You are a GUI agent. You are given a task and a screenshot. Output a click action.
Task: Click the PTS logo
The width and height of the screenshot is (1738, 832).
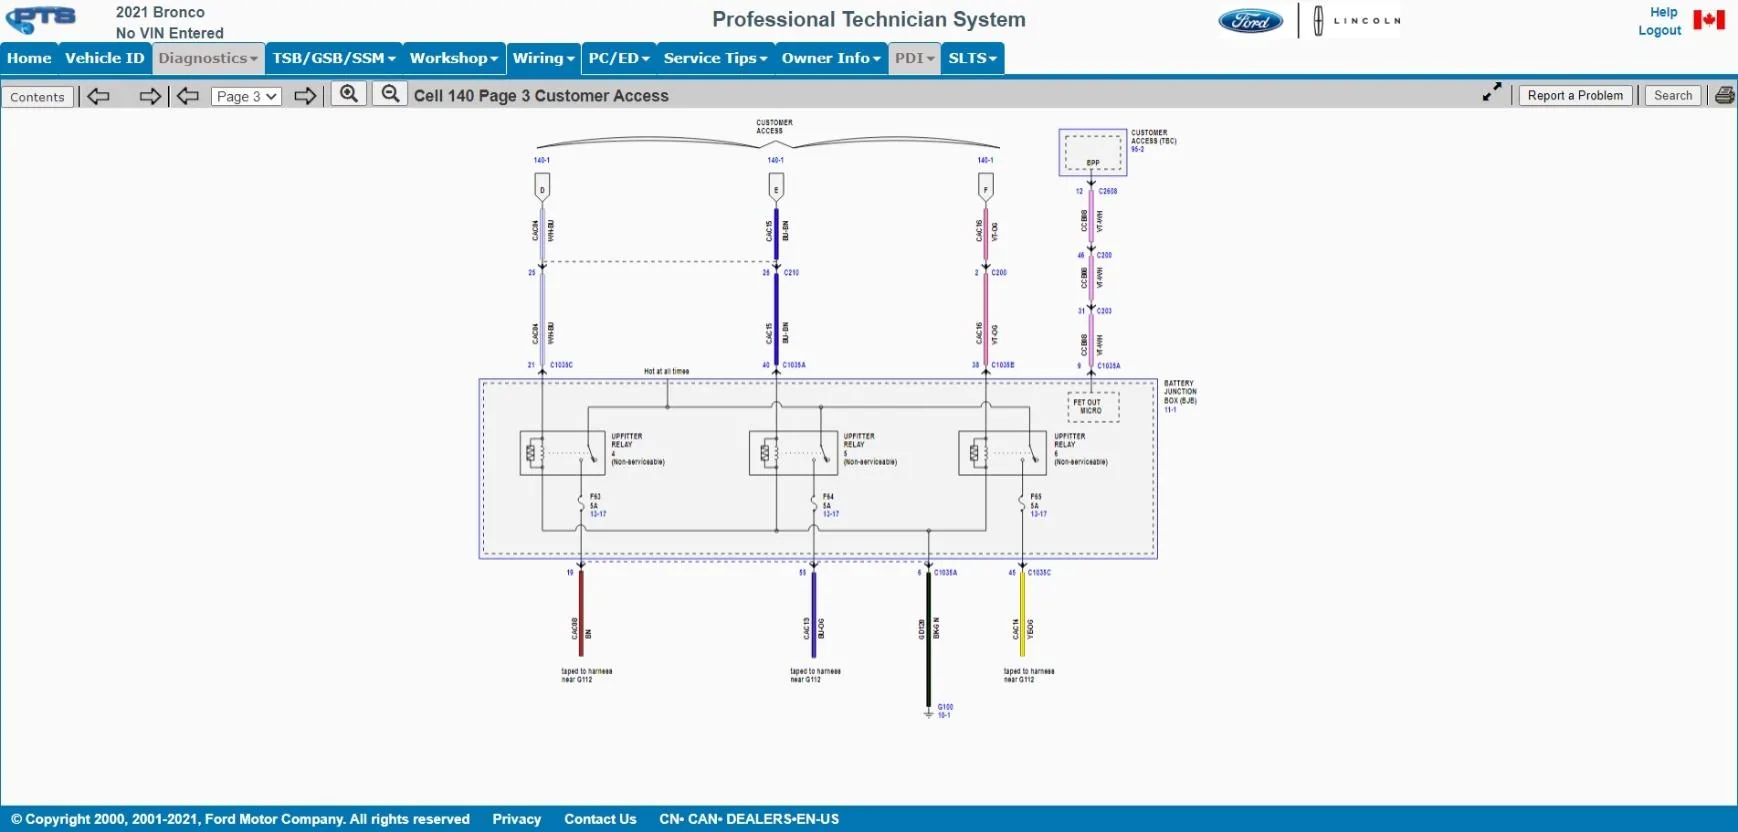click(x=41, y=20)
